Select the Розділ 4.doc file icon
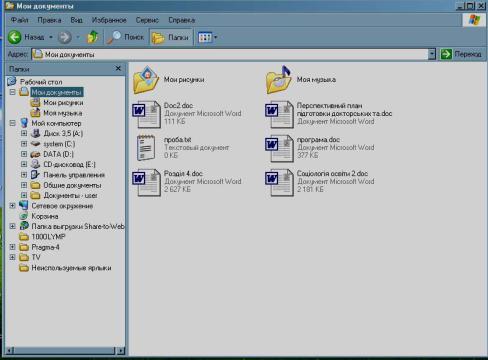Image resolution: width=488 pixels, height=360 pixels. [x=147, y=183]
